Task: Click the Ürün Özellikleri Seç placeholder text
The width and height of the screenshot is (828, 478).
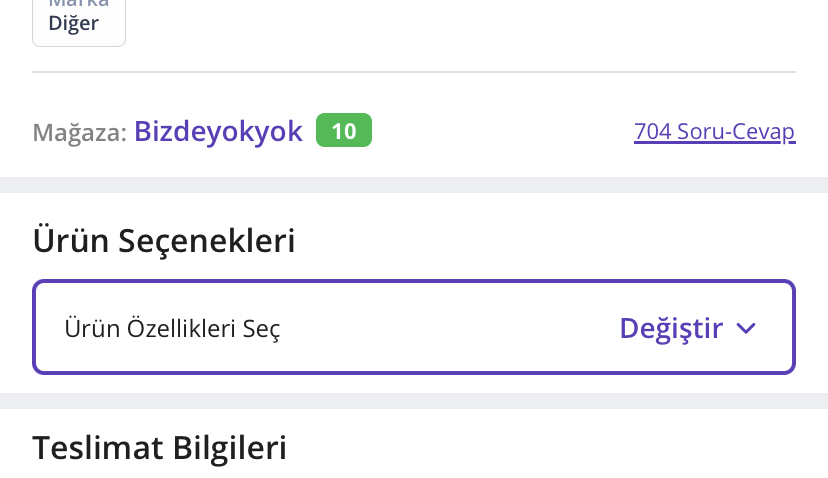Action: tap(172, 328)
